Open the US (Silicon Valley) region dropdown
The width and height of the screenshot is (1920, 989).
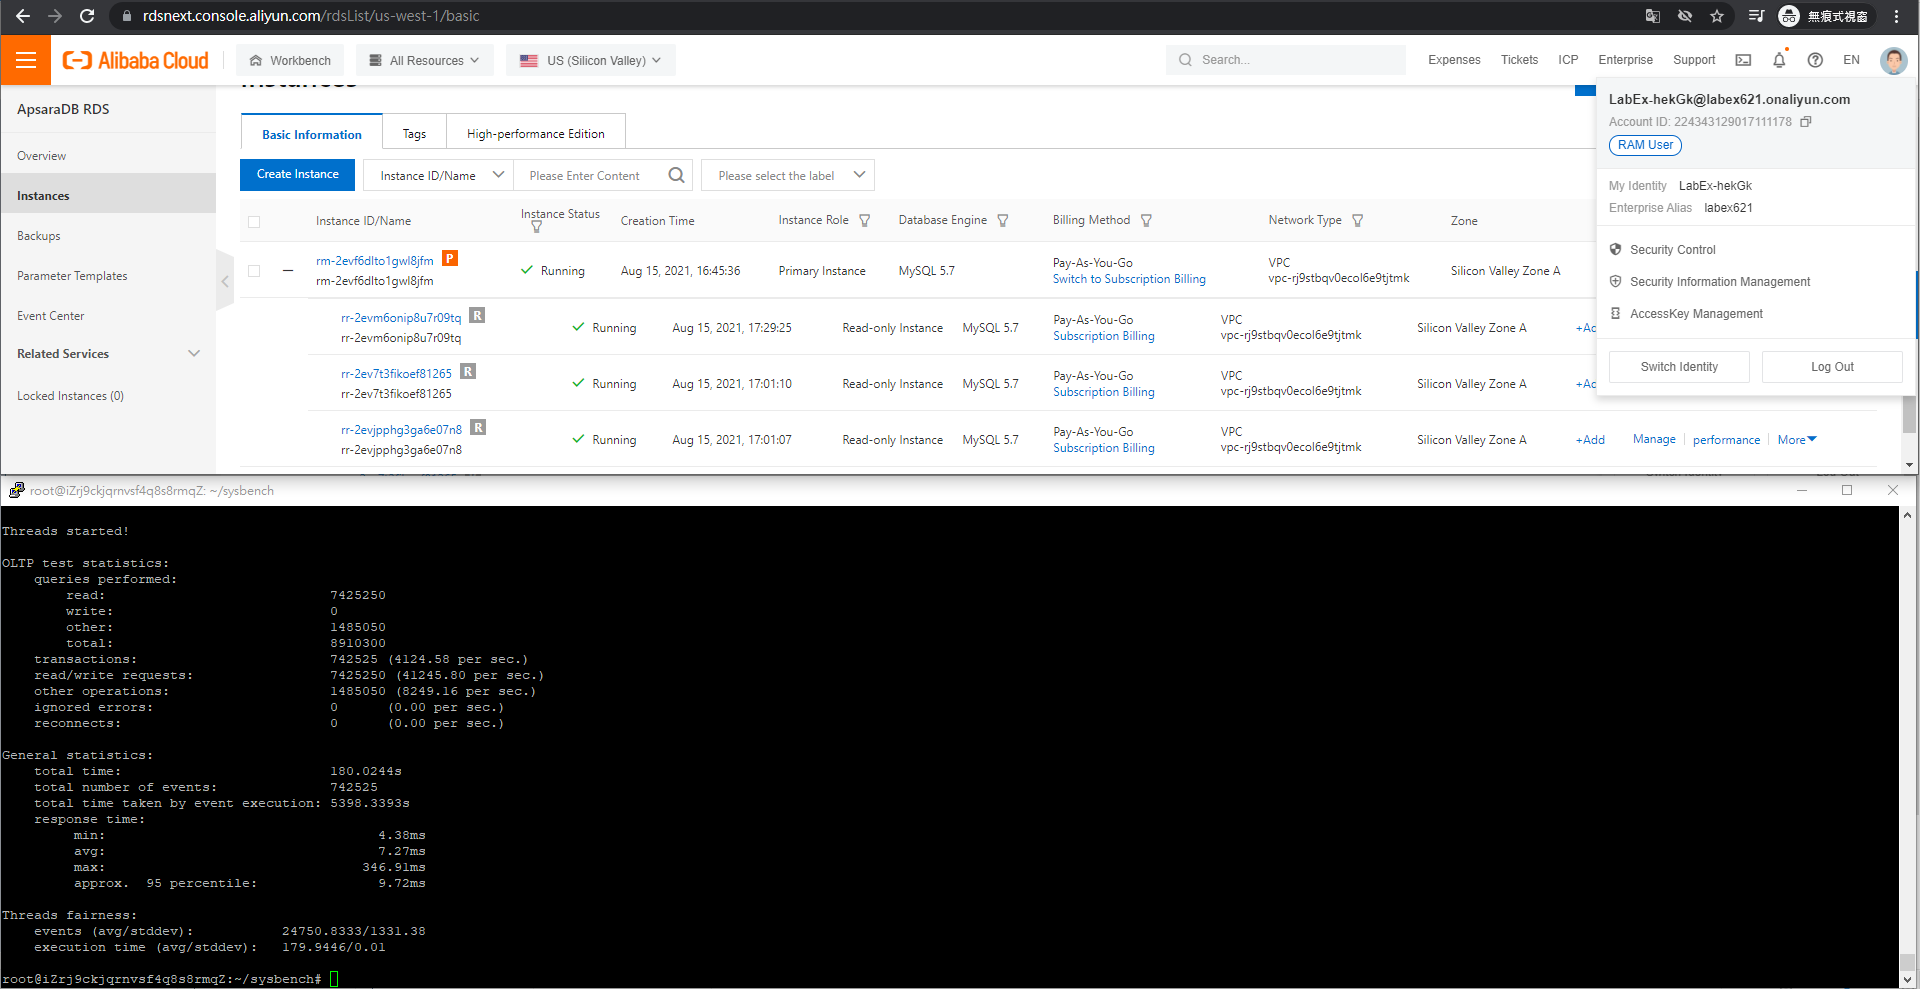click(x=590, y=60)
